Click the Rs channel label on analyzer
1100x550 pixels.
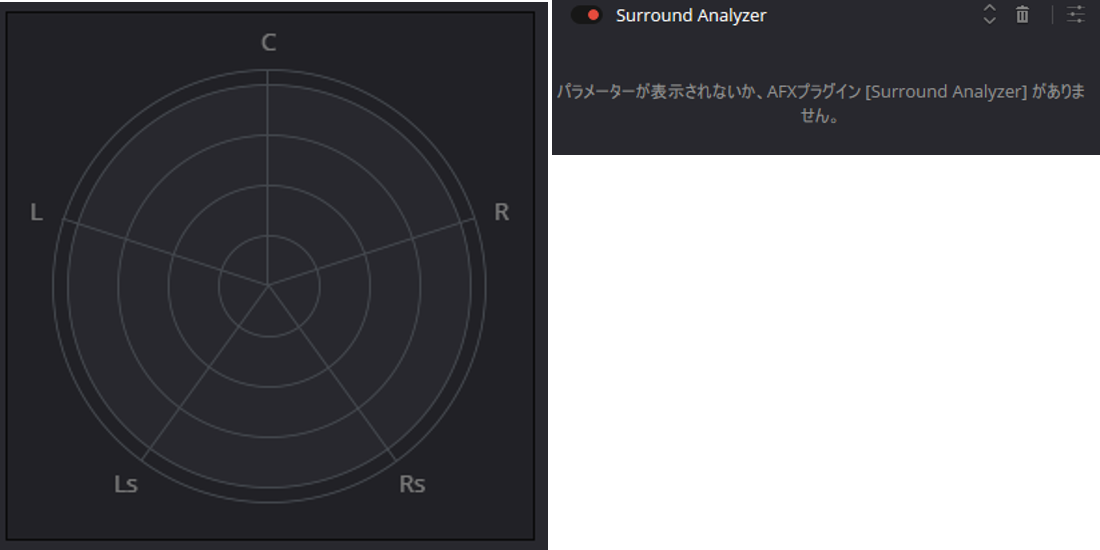coord(412,484)
